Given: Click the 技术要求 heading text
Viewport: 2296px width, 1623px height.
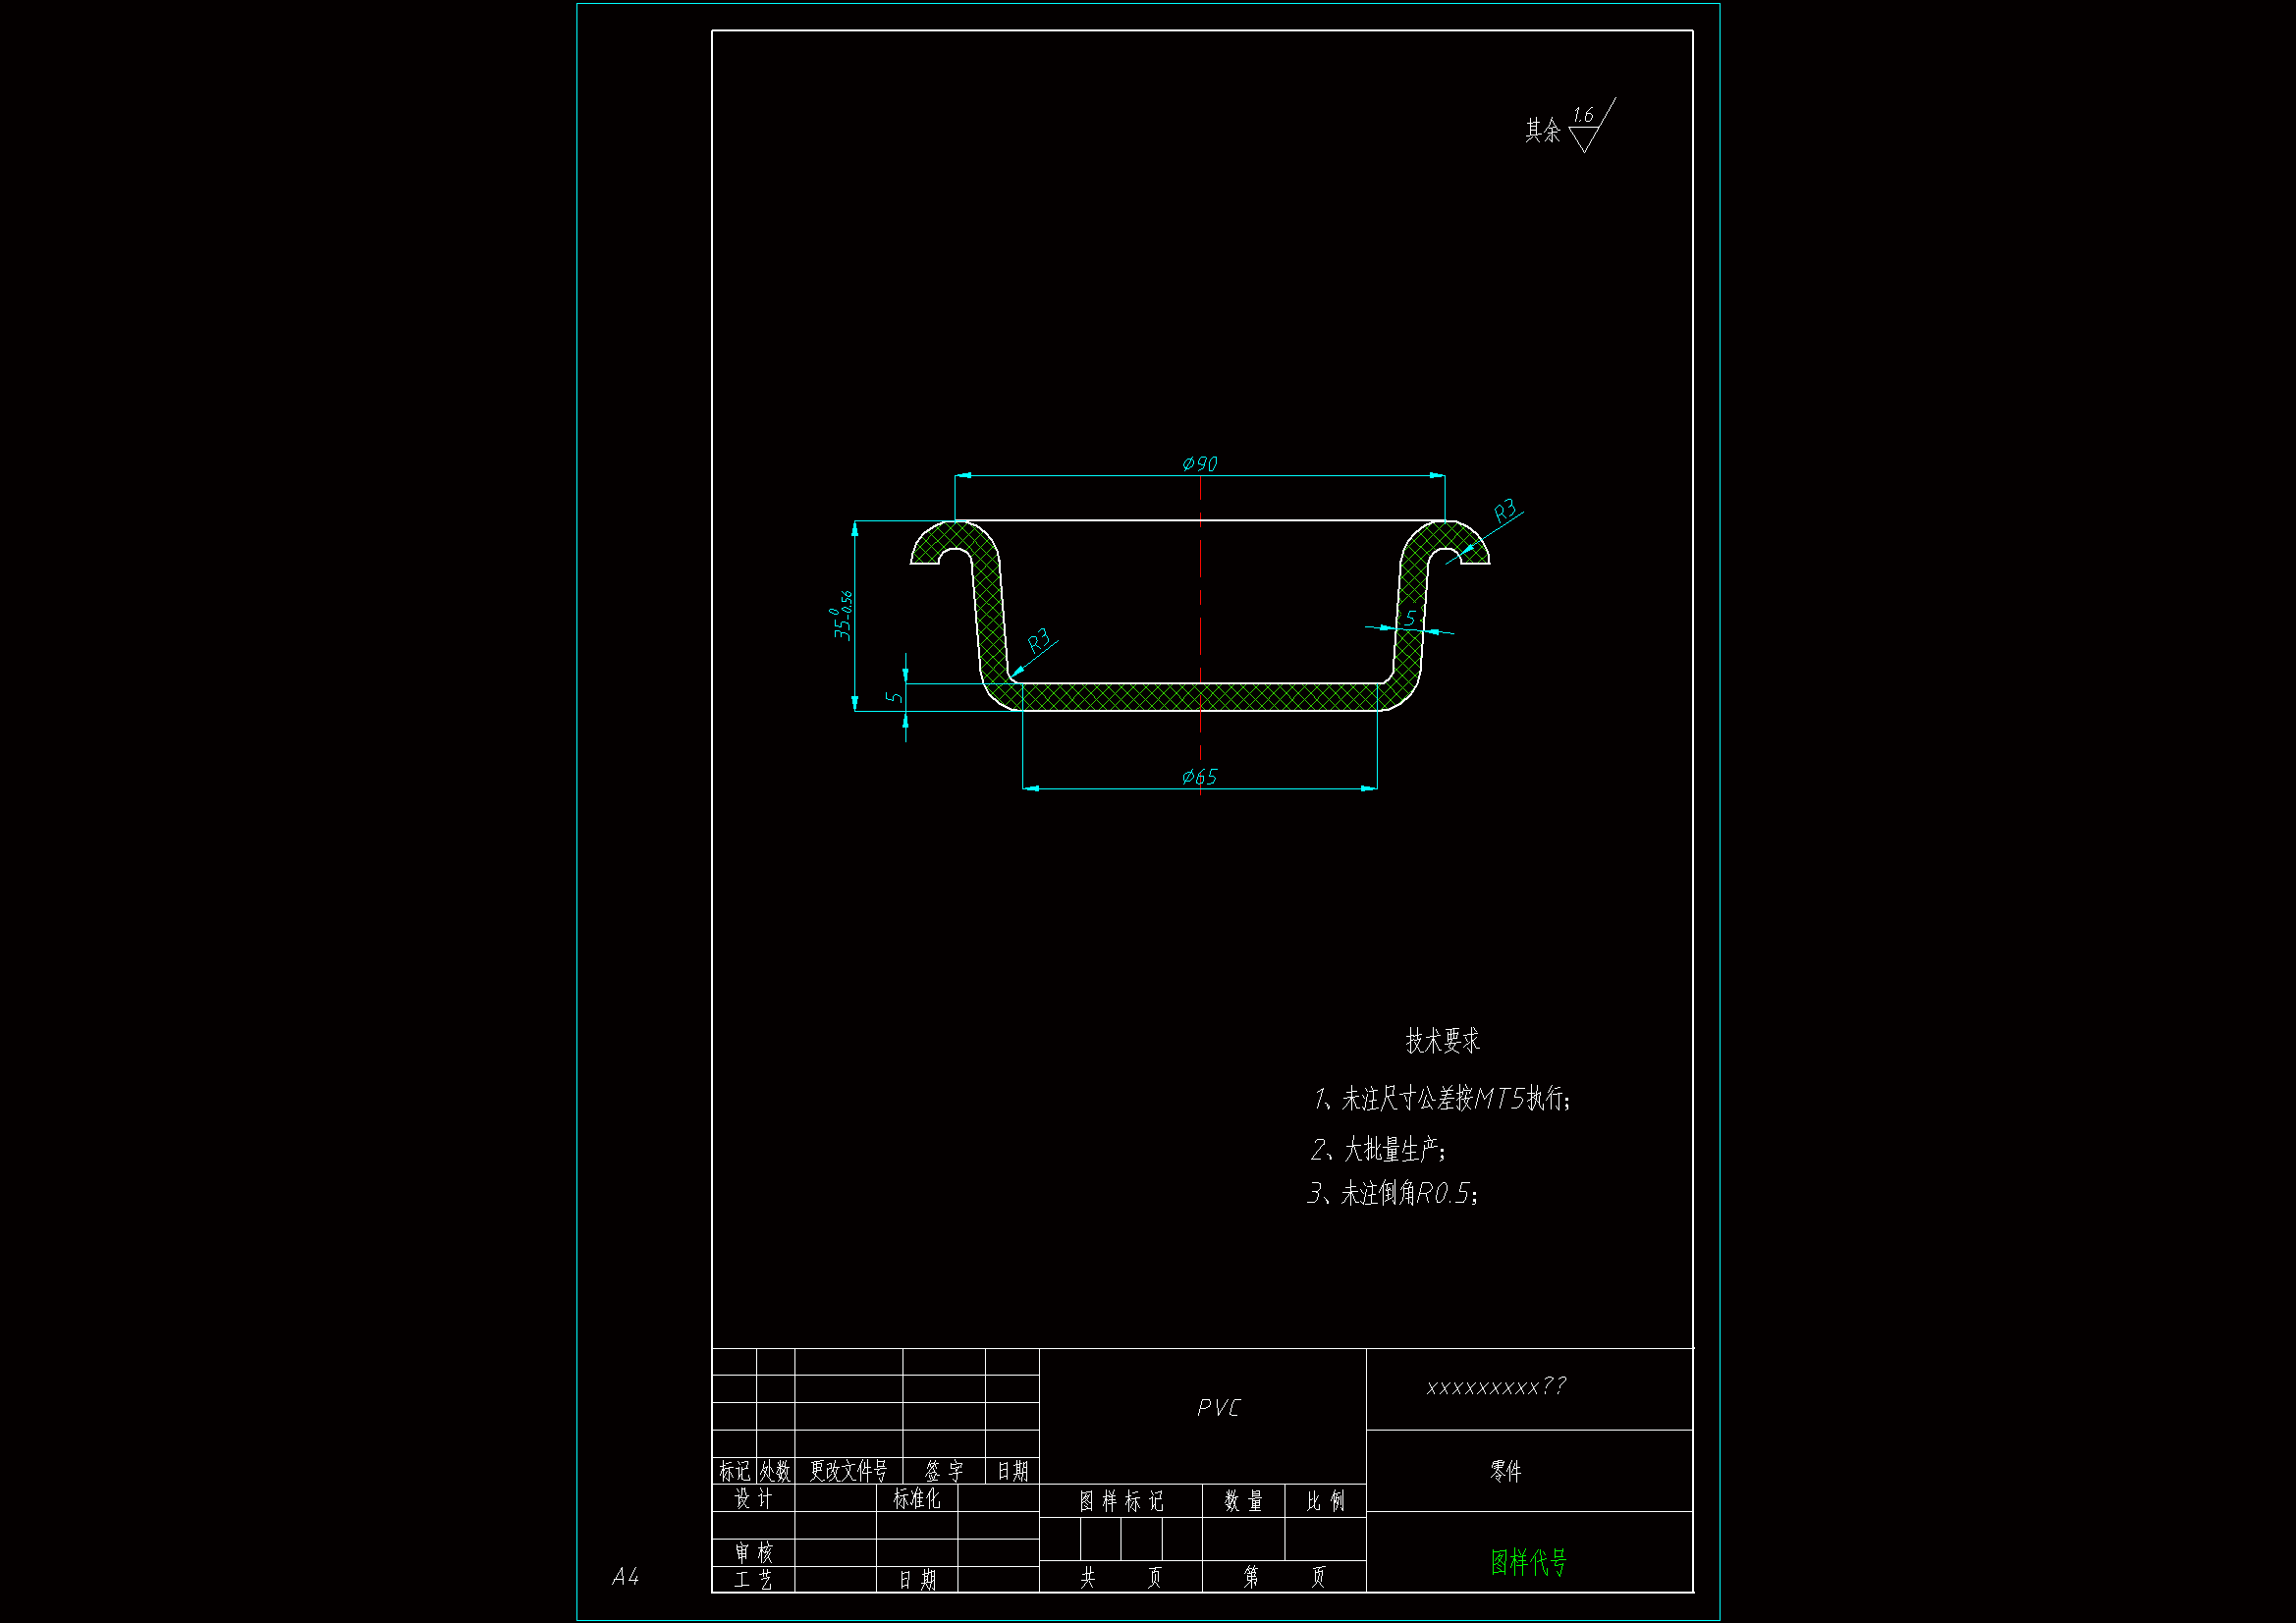Looking at the screenshot, I should point(1442,1041).
